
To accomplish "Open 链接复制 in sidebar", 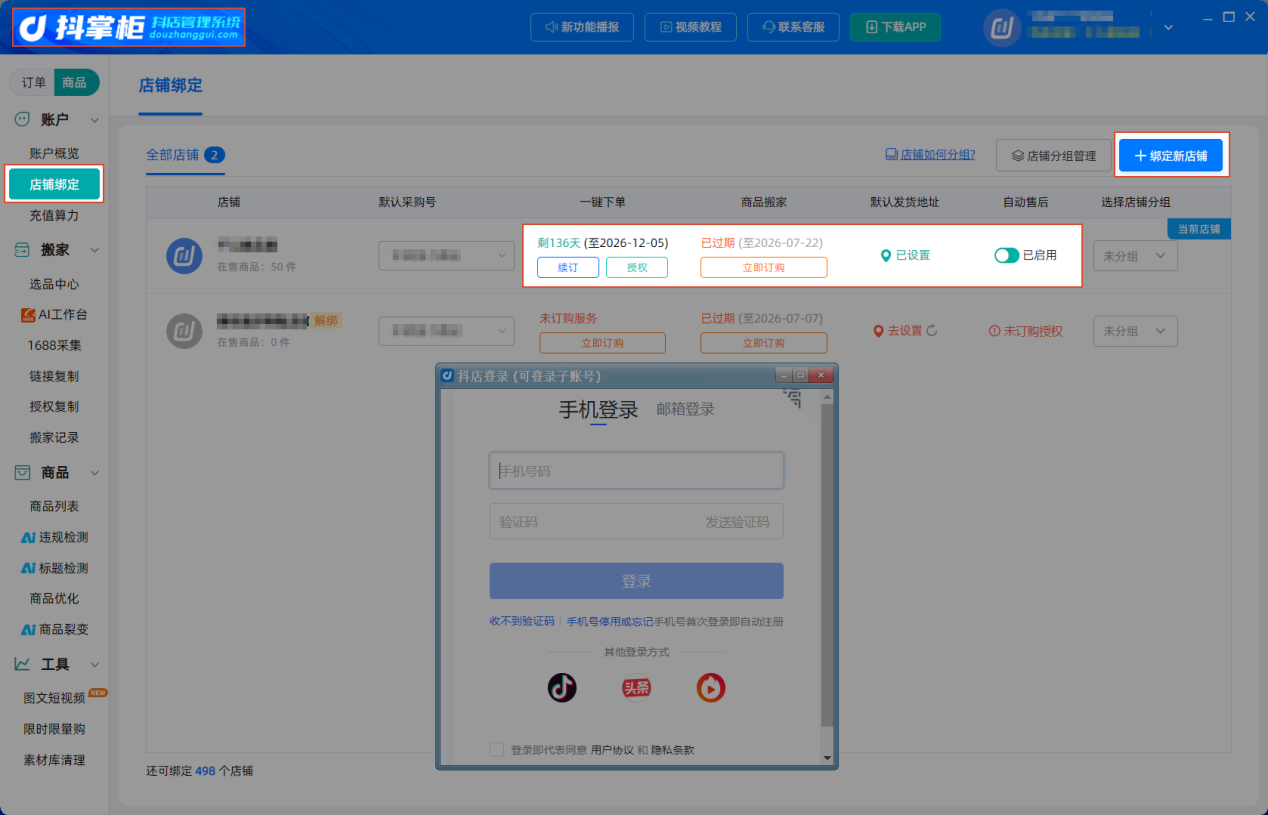I will click(x=54, y=376).
